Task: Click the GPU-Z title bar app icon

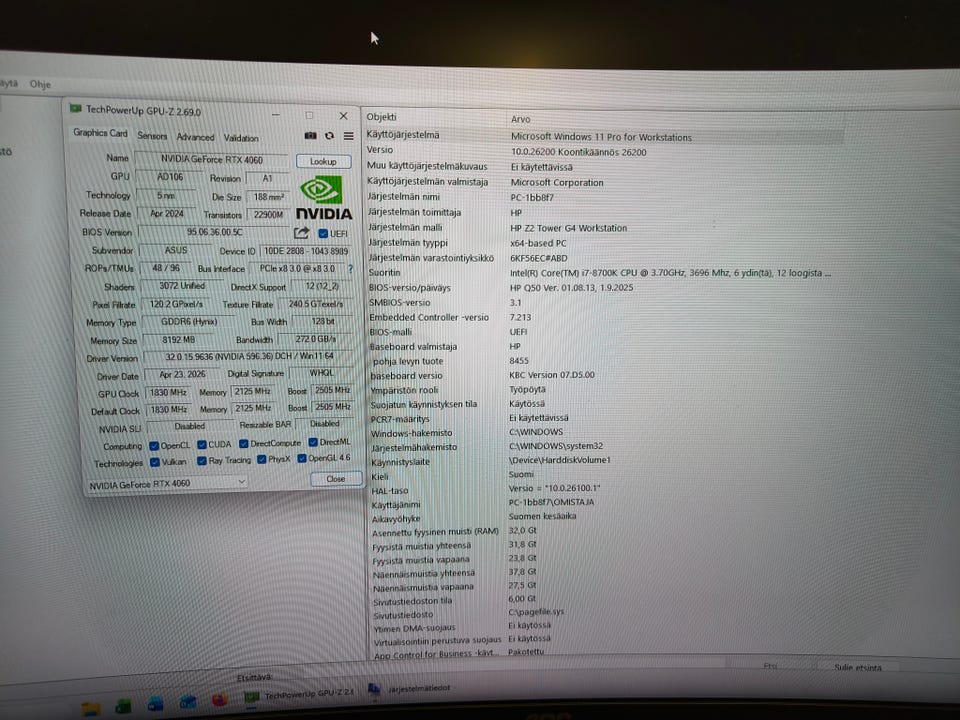Action: pyautogui.click(x=76, y=108)
